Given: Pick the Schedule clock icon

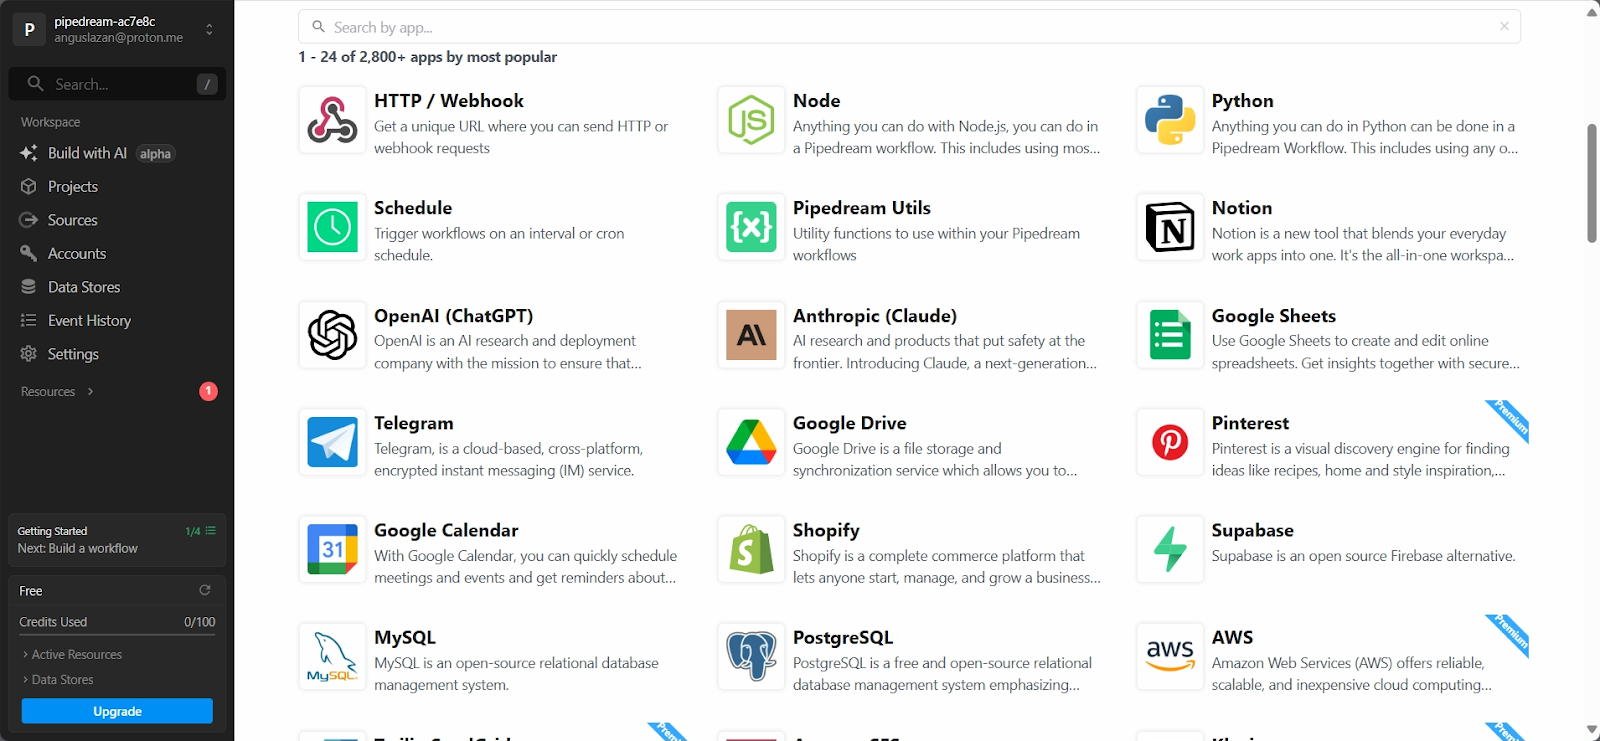Looking at the screenshot, I should click(332, 227).
